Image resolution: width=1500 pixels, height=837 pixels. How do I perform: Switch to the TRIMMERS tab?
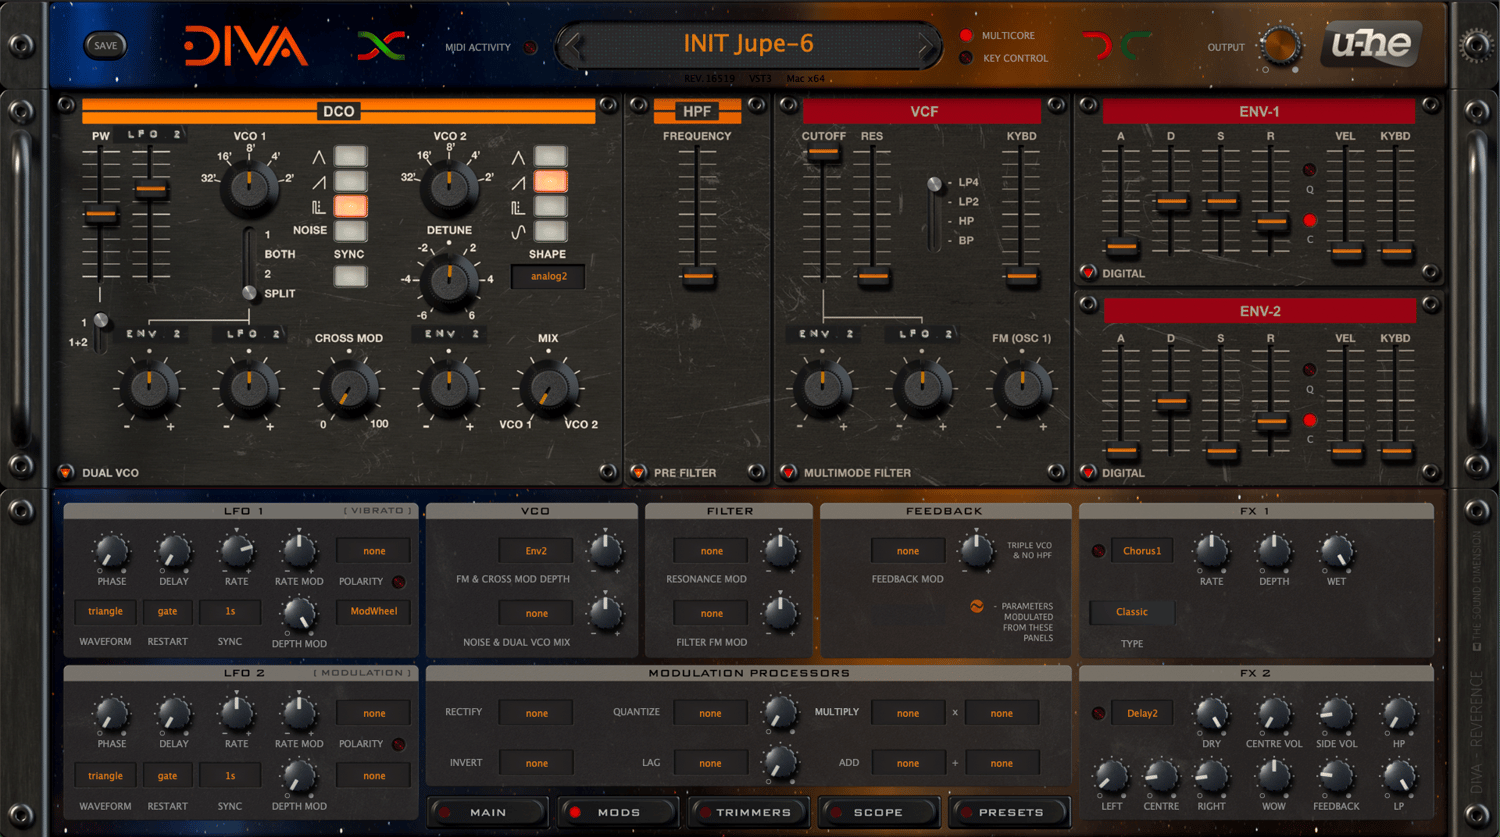tap(748, 812)
